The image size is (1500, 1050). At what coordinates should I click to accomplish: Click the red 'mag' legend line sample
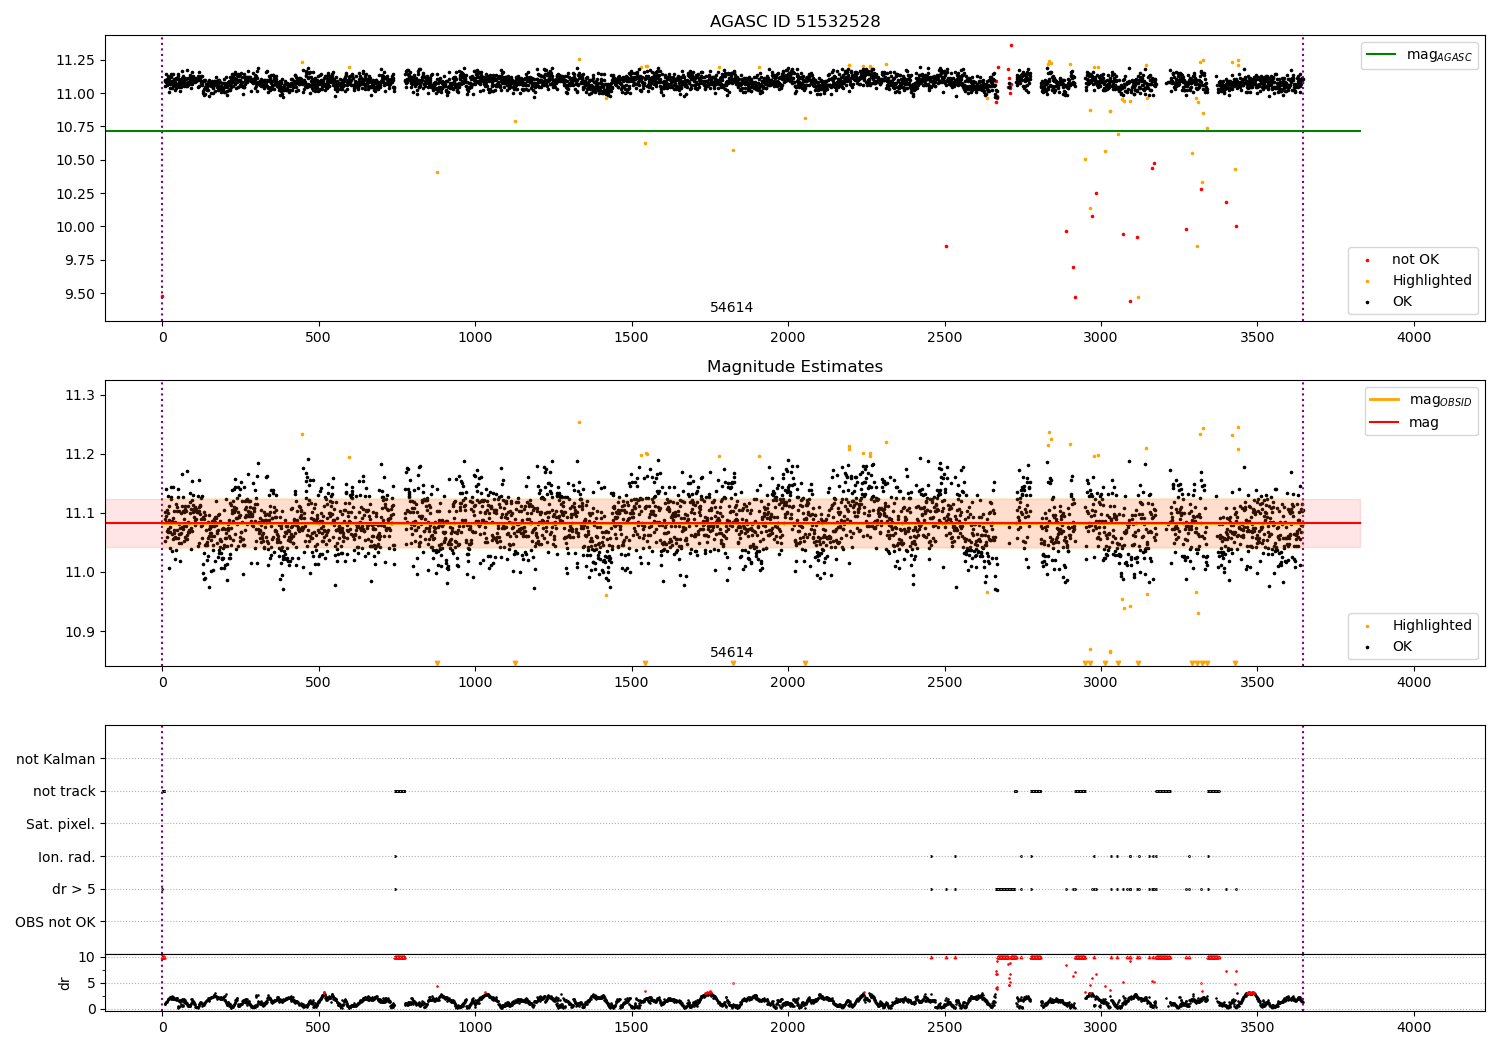pyautogui.click(x=1386, y=422)
